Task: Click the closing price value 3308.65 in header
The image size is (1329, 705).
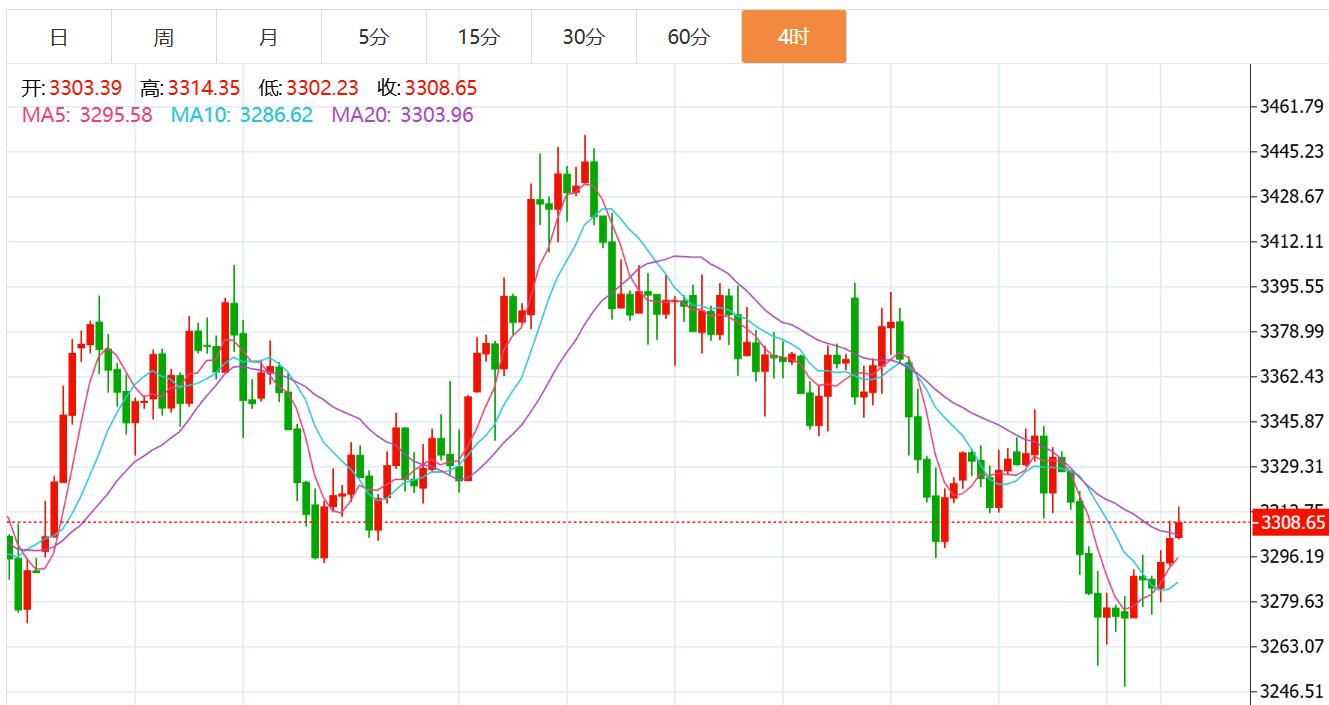Action: pyautogui.click(x=441, y=89)
